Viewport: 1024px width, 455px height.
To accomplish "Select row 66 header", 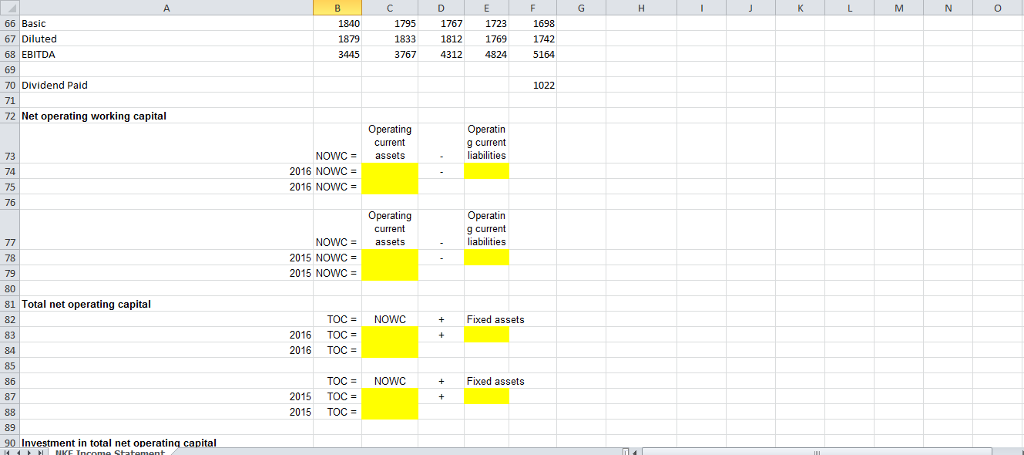I will point(10,24).
